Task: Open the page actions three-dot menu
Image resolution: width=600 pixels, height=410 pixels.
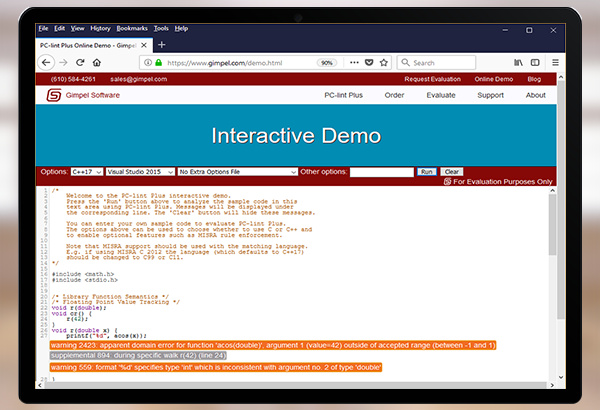Action: 354,62
